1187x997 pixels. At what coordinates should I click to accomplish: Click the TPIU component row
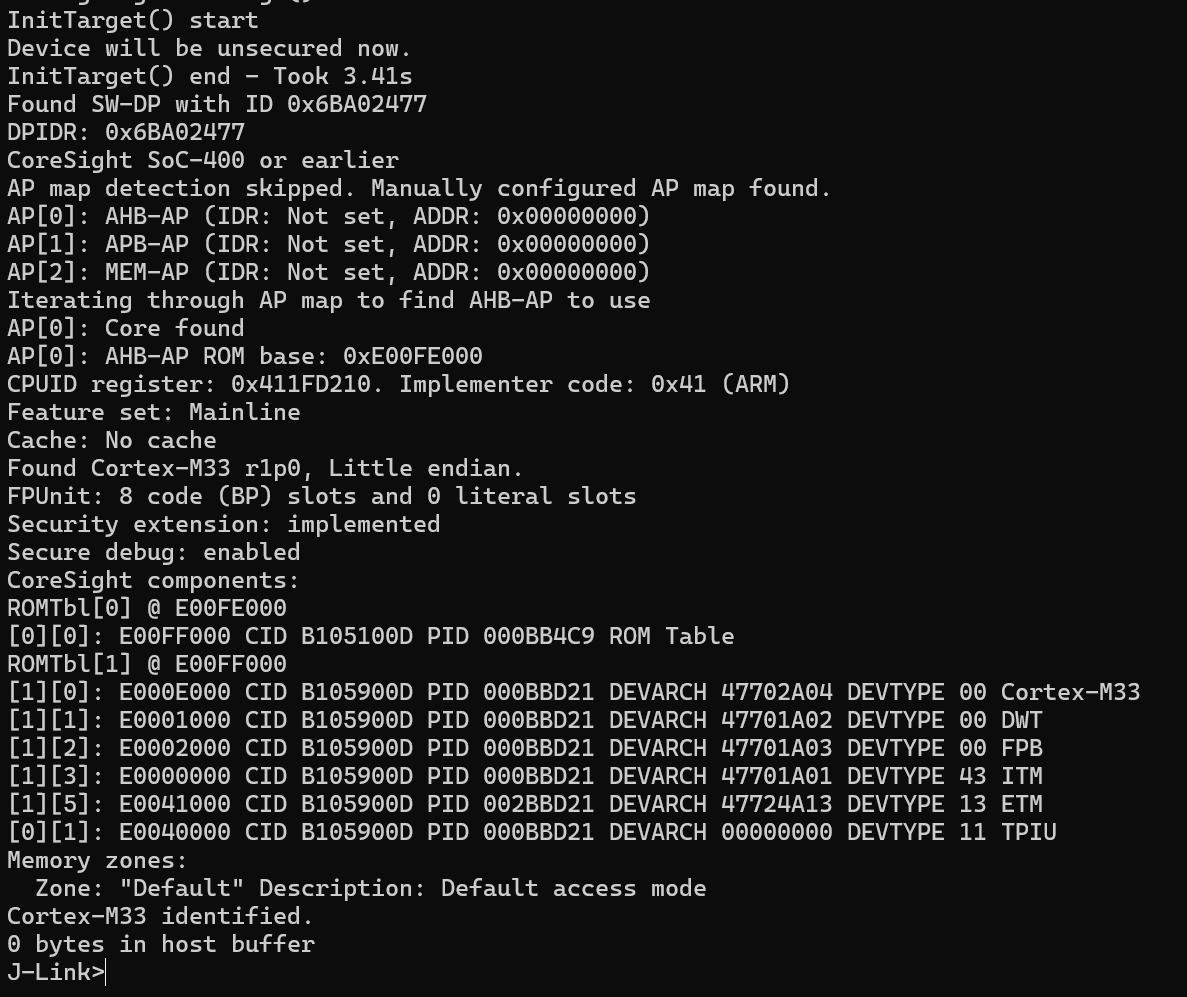tap(531, 832)
